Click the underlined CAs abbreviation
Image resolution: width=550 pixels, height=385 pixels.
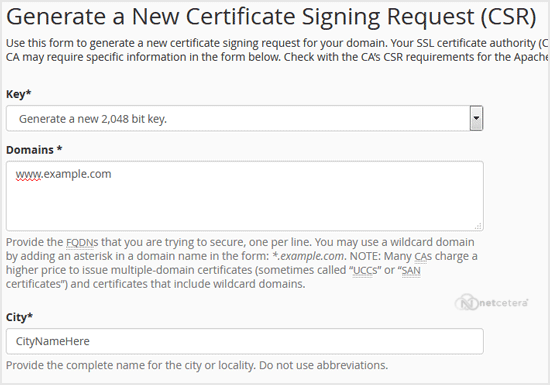click(x=423, y=256)
